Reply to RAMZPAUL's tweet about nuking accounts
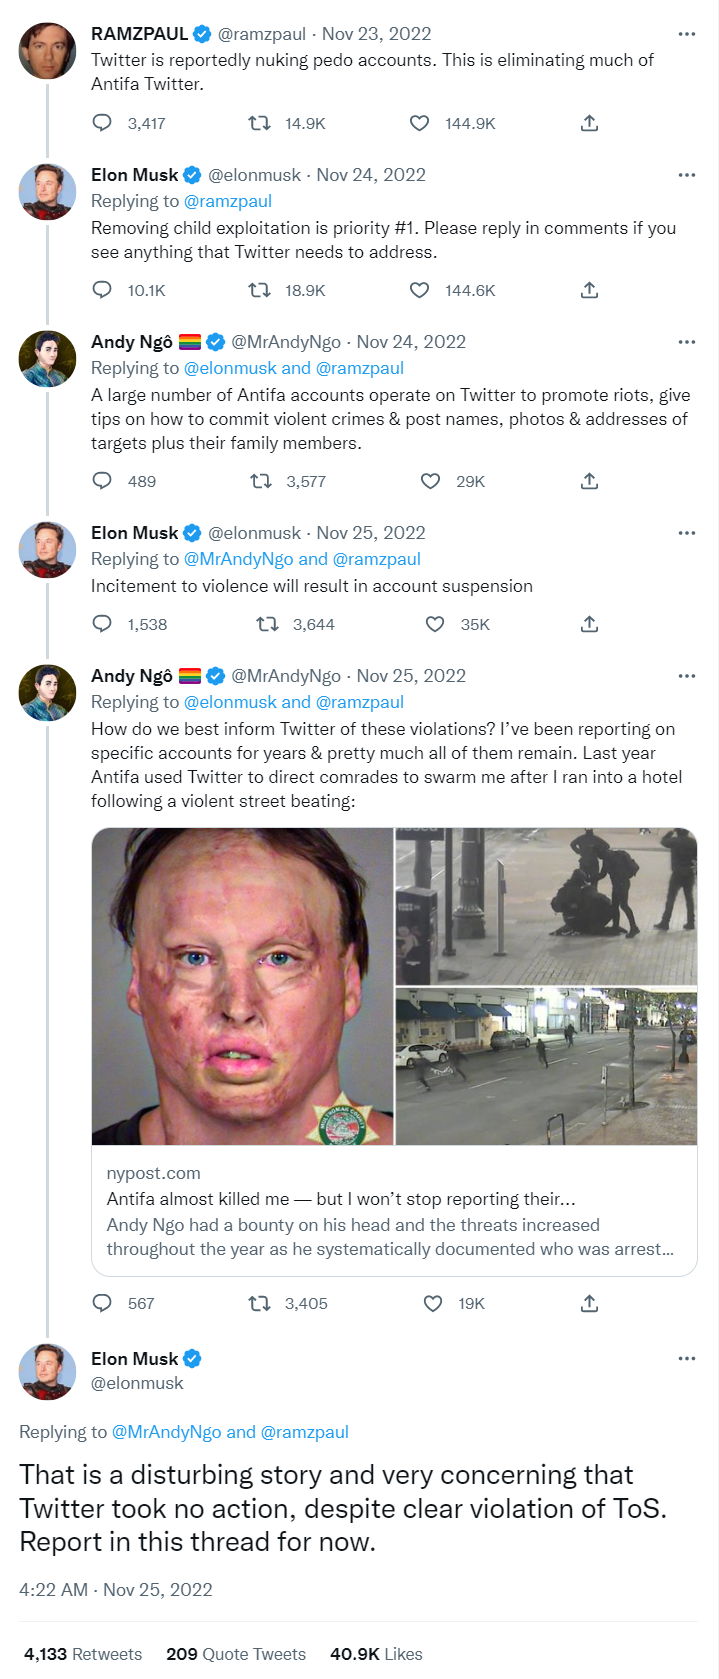Image resolution: width=719 pixels, height=1679 pixels. click(101, 122)
